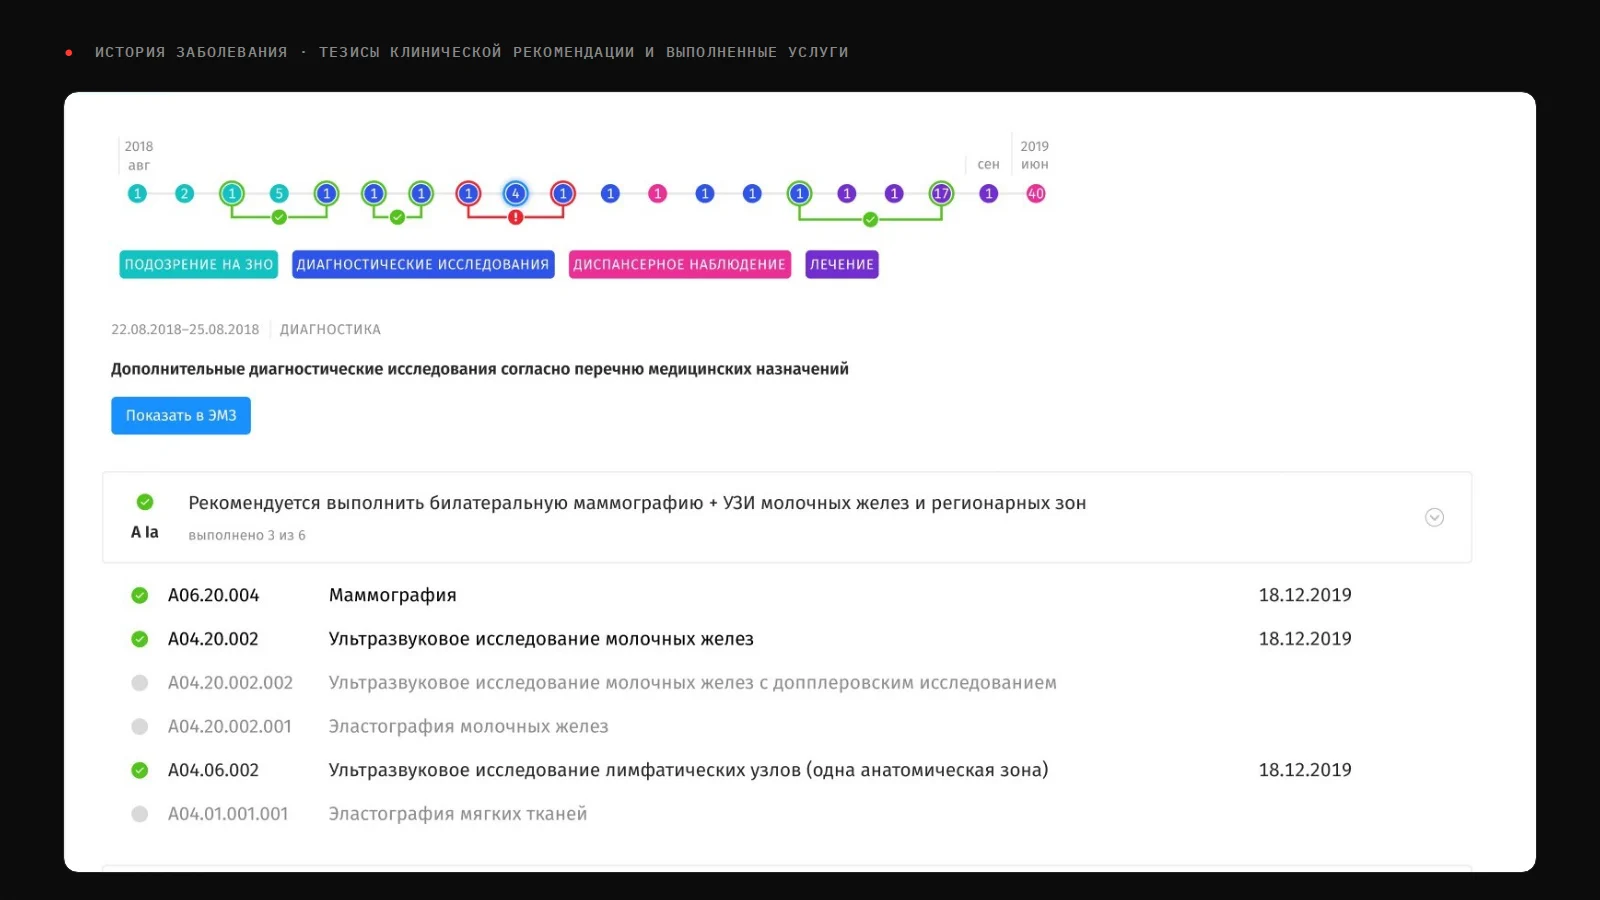1600x900 pixels.
Task: Click the lymph node ultrasound service name
Action: pyautogui.click(x=688, y=770)
